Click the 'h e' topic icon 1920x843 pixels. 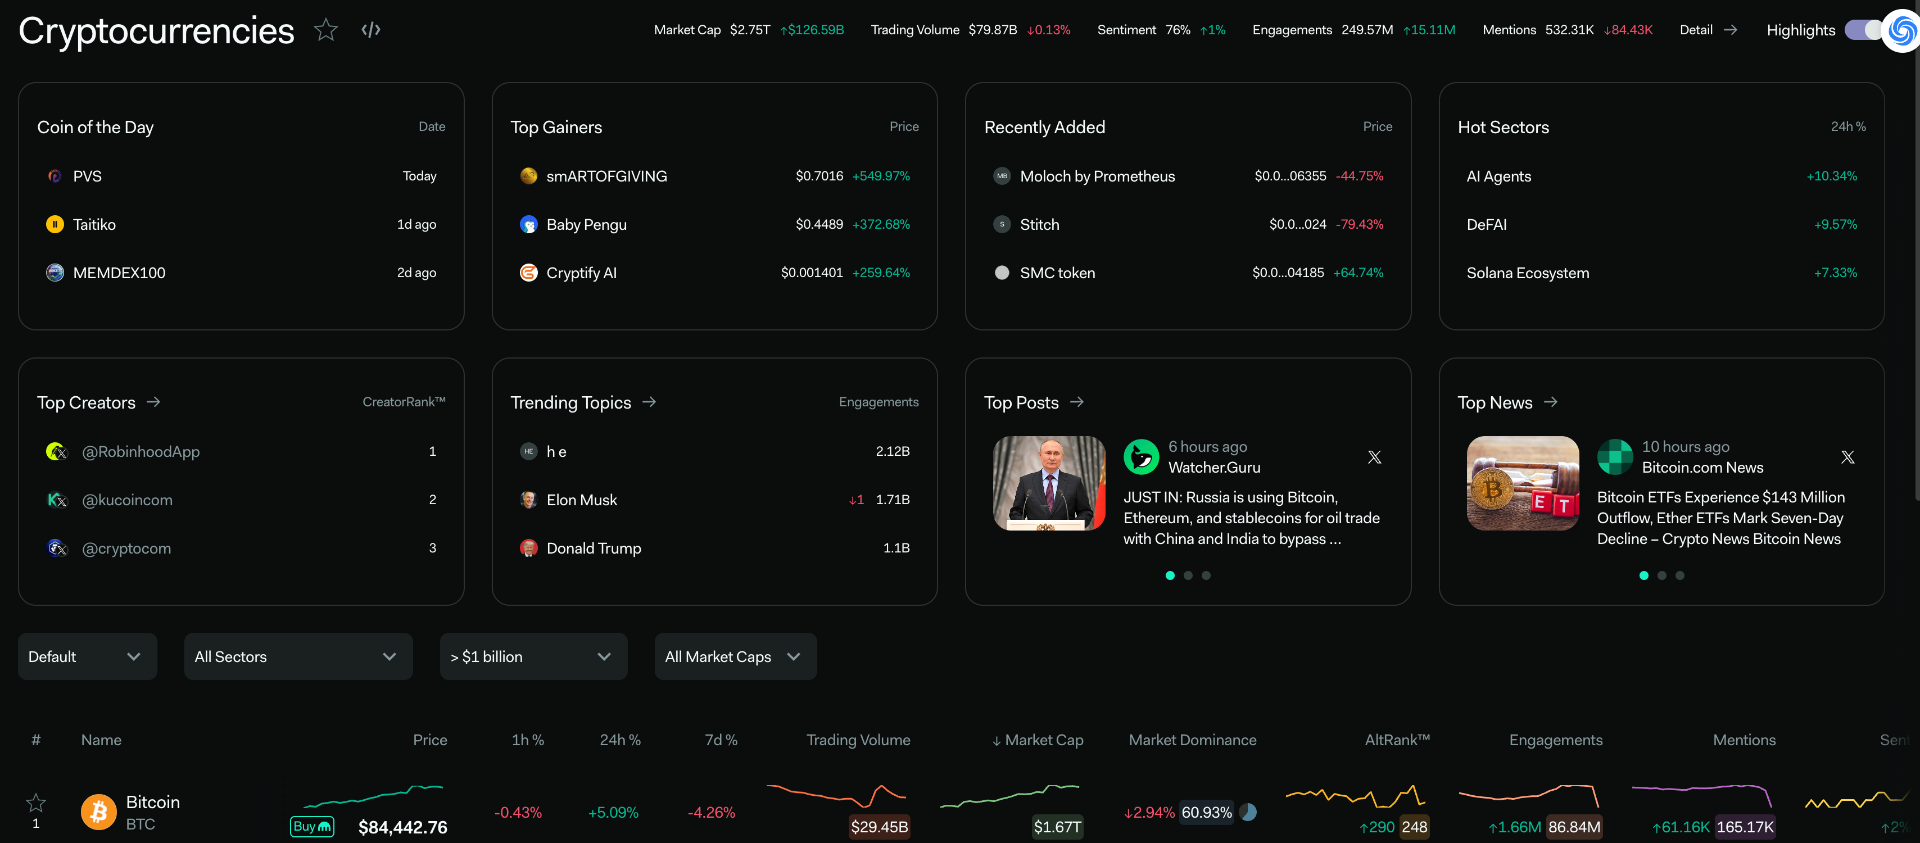529,451
